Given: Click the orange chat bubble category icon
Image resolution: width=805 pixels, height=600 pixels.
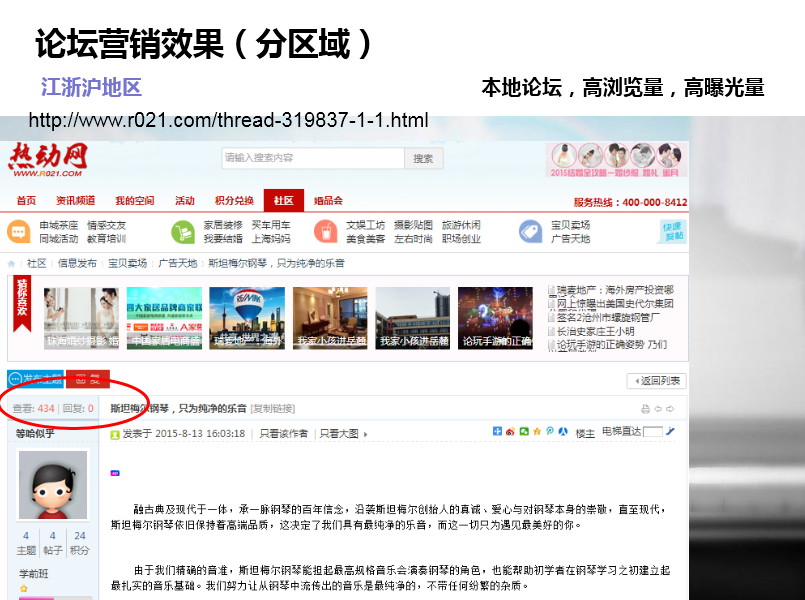Looking at the screenshot, I should (18, 231).
